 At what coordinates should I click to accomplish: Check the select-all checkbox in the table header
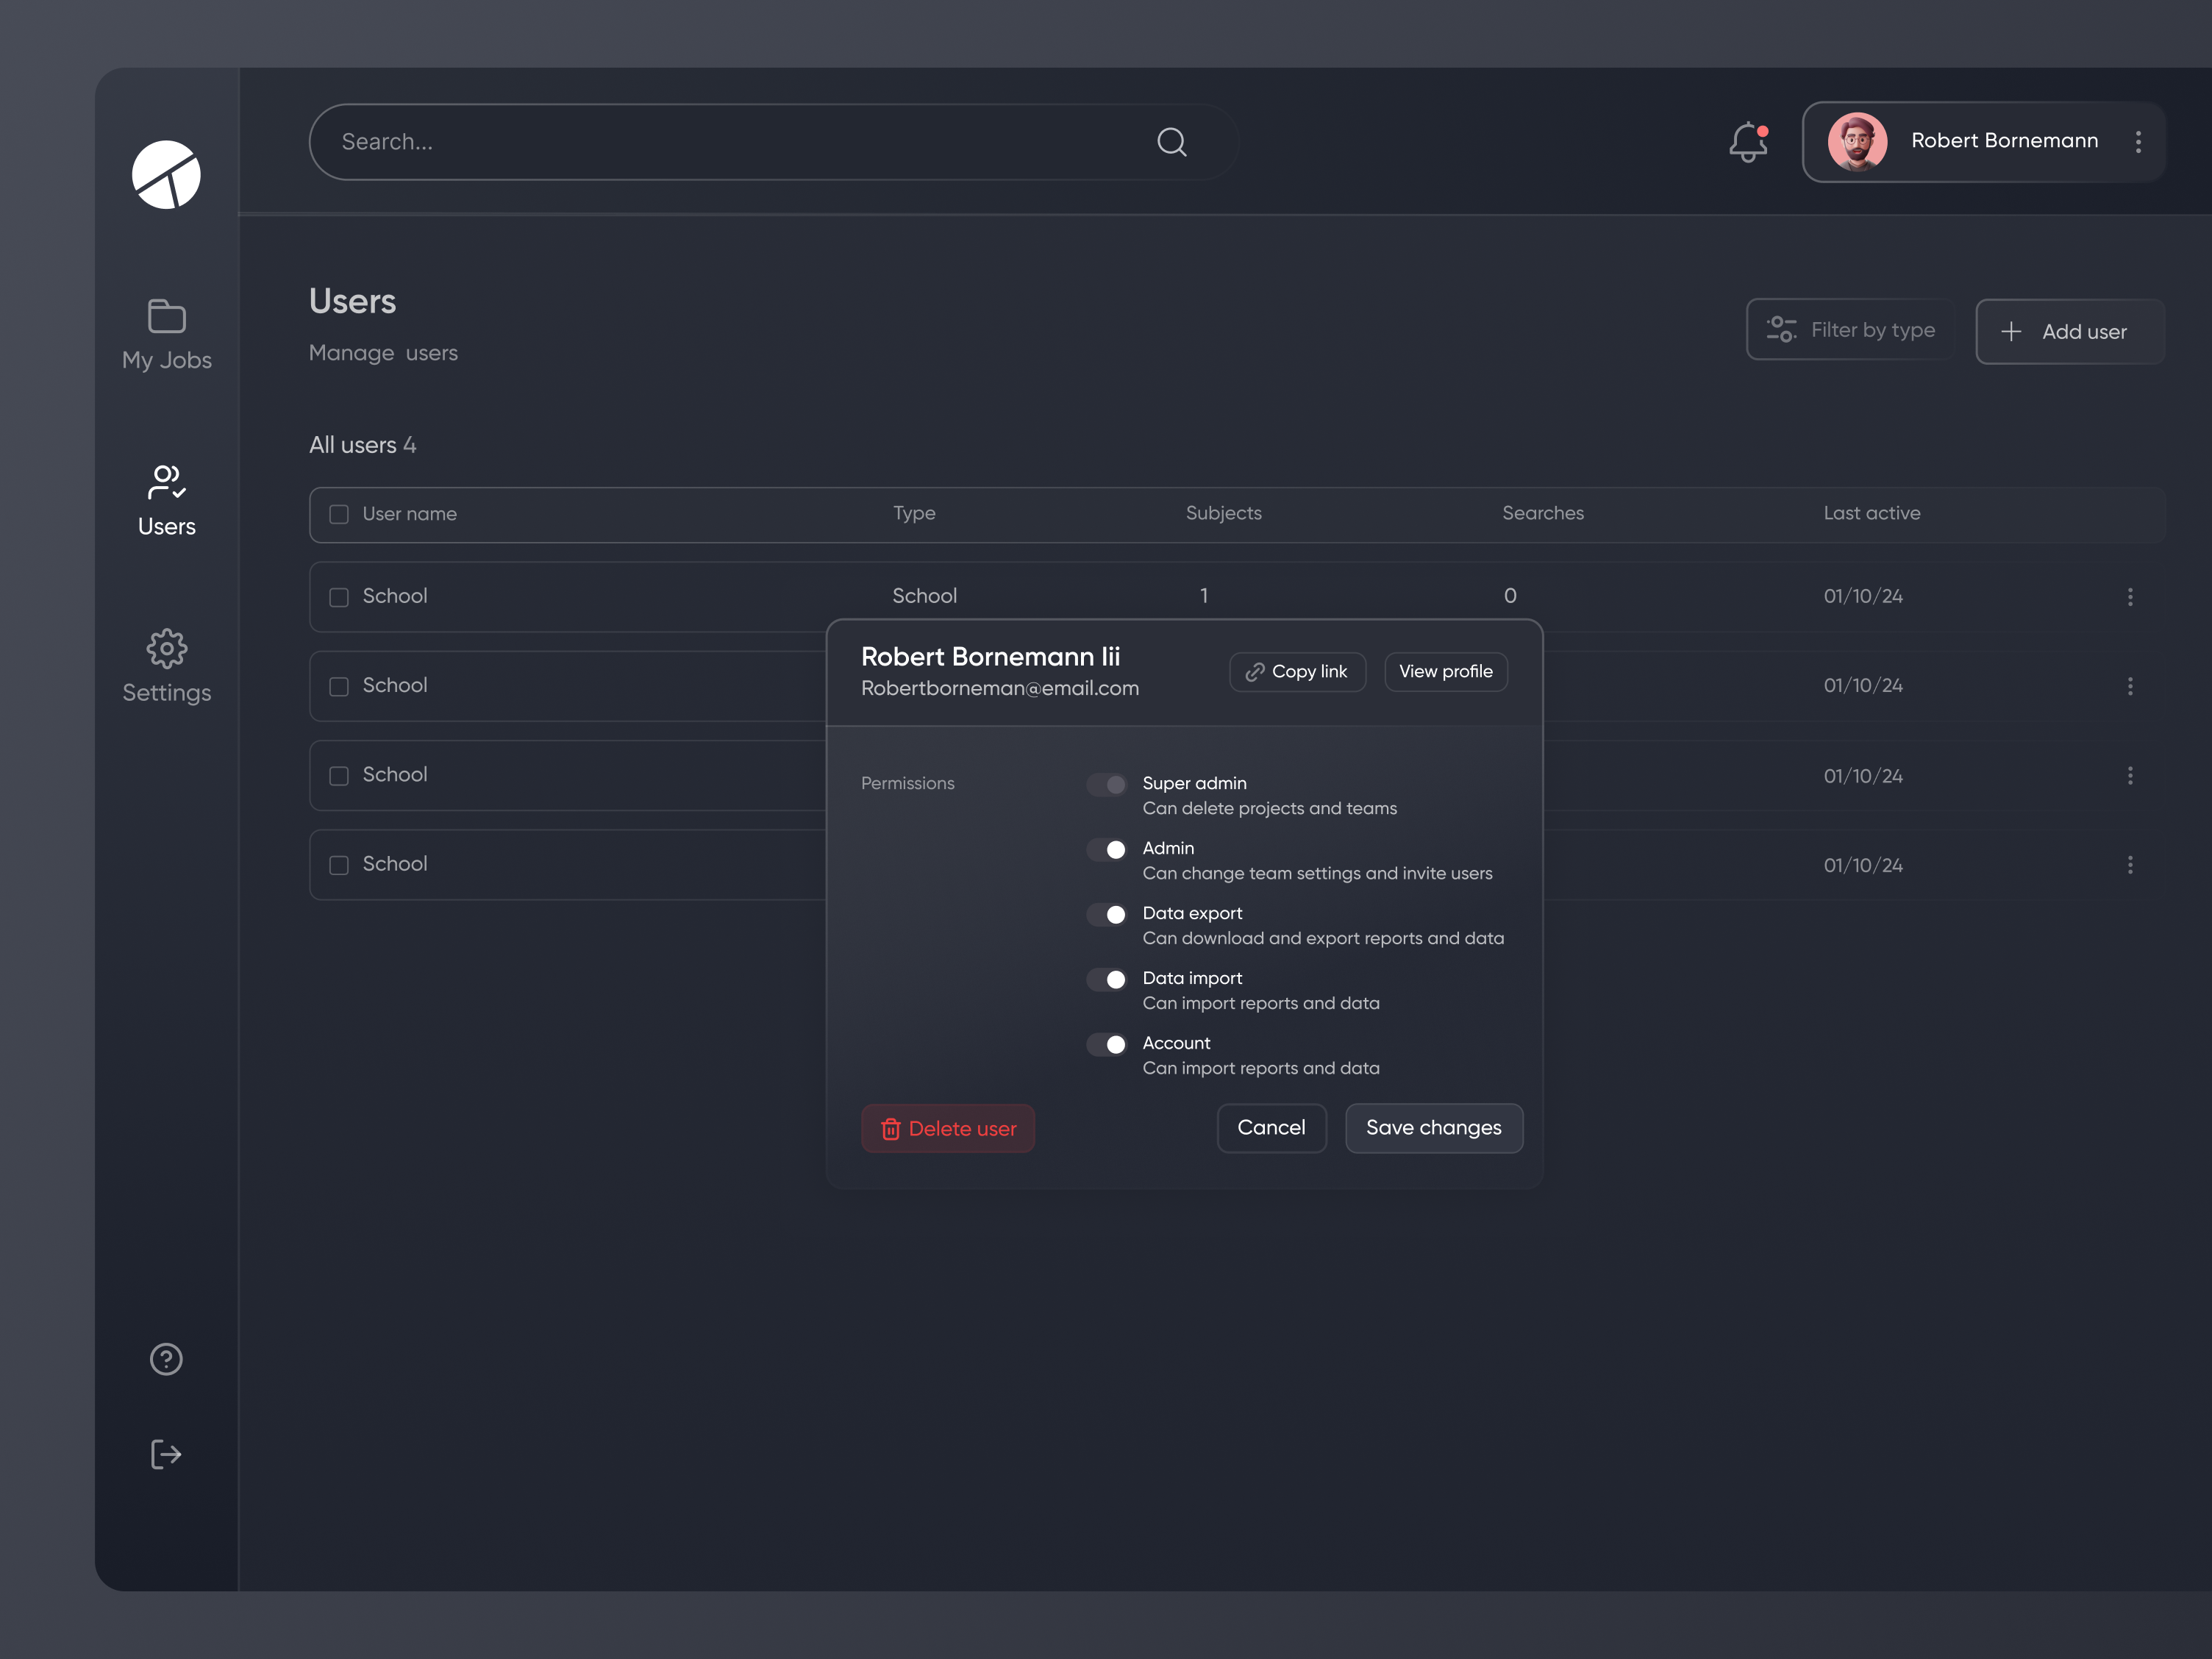point(338,514)
